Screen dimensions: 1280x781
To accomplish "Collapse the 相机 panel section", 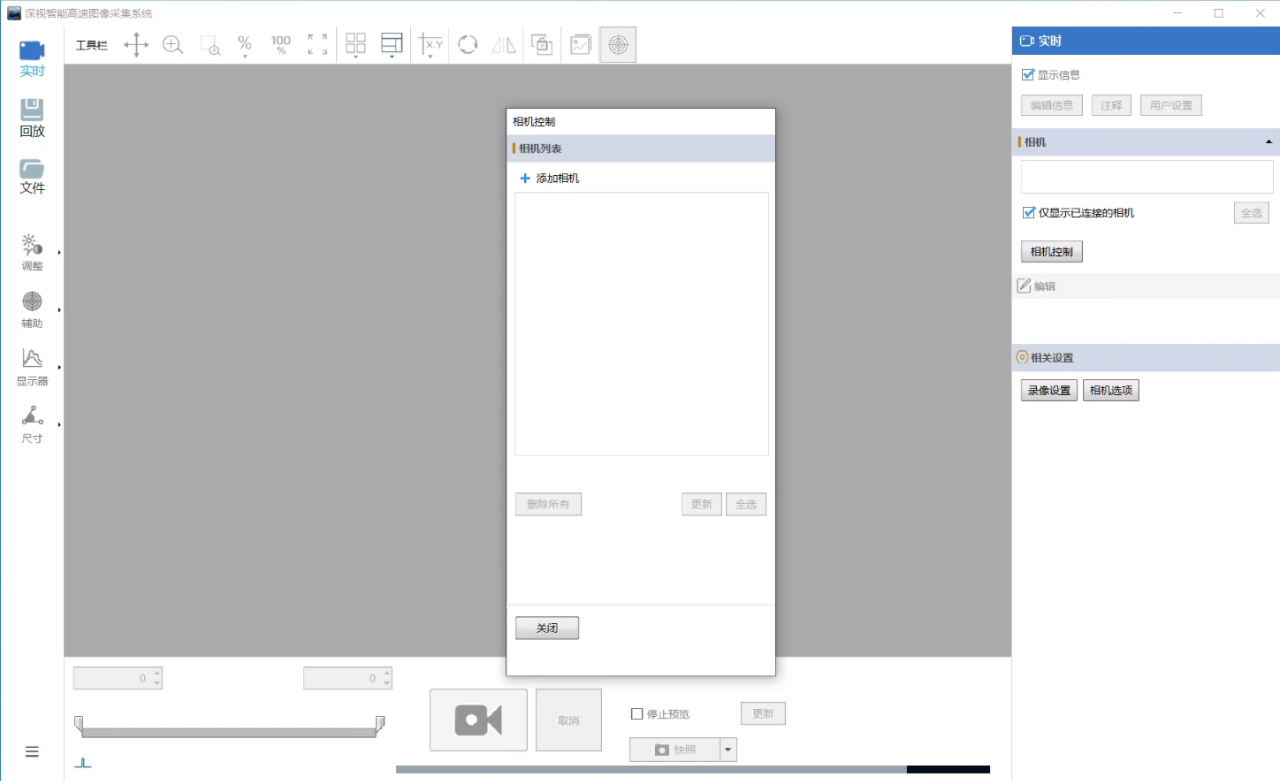I will [1268, 143].
